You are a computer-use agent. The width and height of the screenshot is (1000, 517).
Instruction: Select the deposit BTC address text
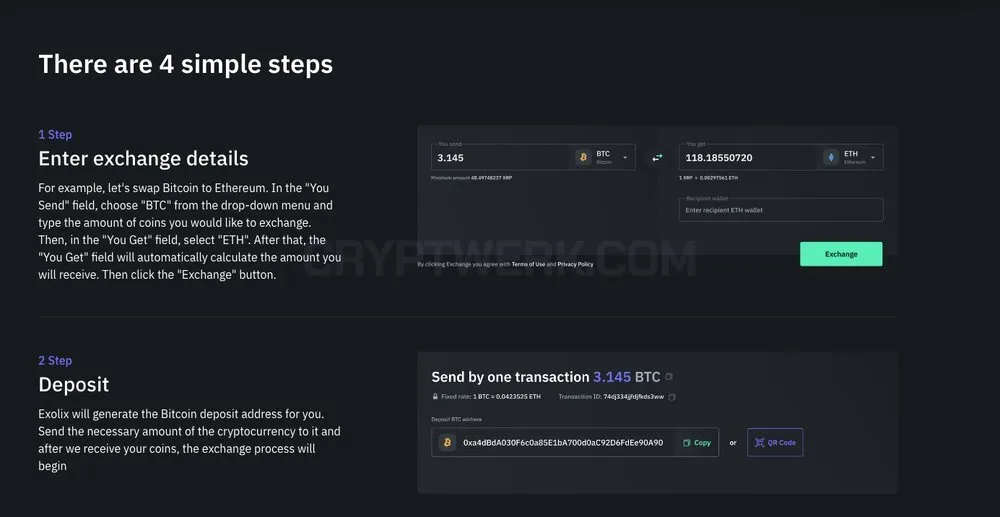click(x=563, y=442)
